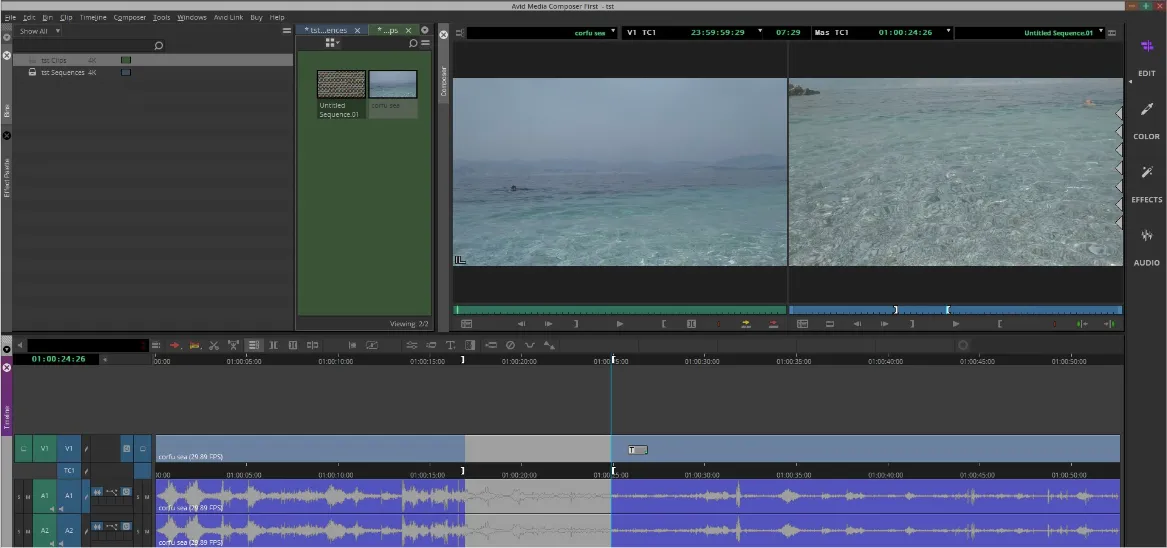
Task: Open the COLOR workspace
Action: click(x=1146, y=121)
